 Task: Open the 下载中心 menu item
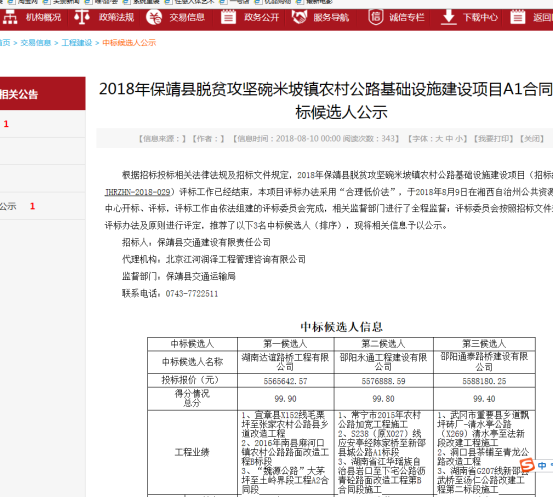point(480,17)
